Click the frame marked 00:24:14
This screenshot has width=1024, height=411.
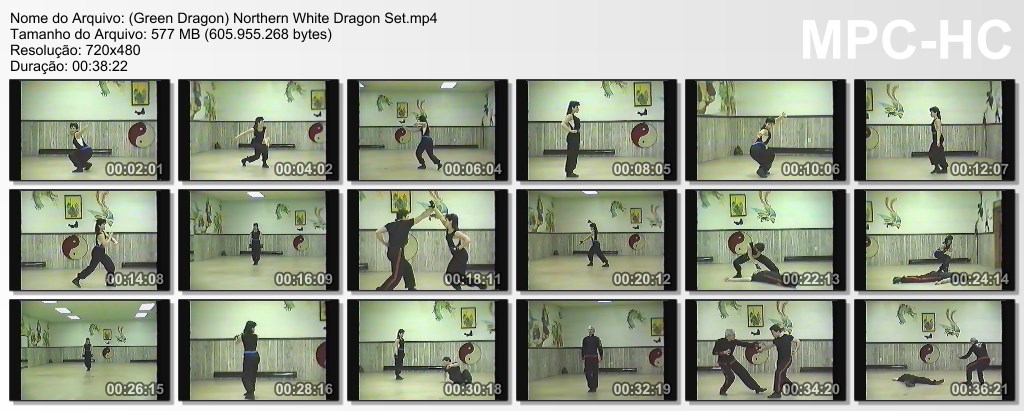tap(935, 240)
